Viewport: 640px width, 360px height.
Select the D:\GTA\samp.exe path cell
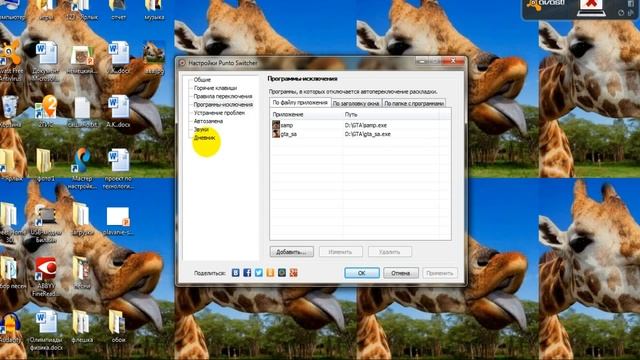(366, 125)
